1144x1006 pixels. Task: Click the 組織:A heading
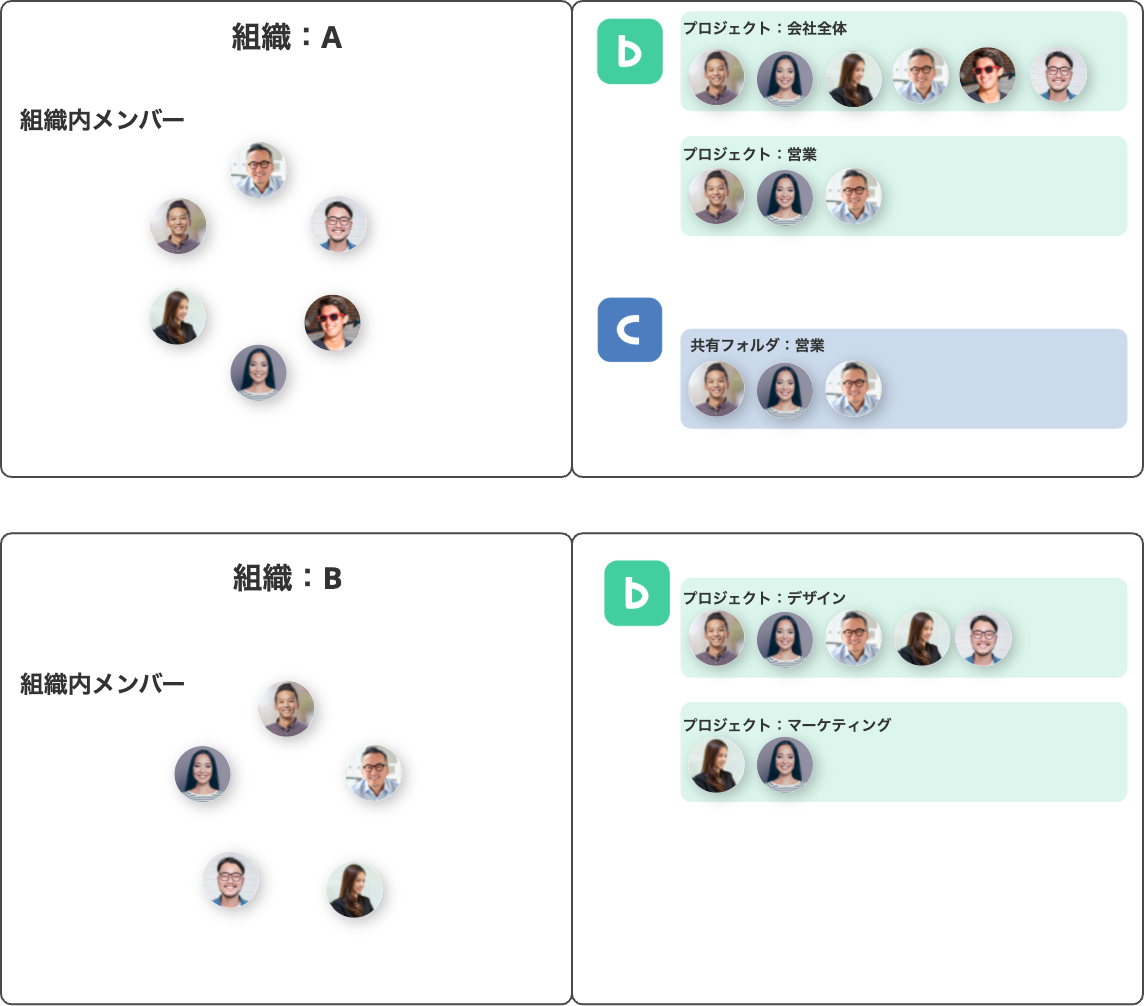coord(287,37)
